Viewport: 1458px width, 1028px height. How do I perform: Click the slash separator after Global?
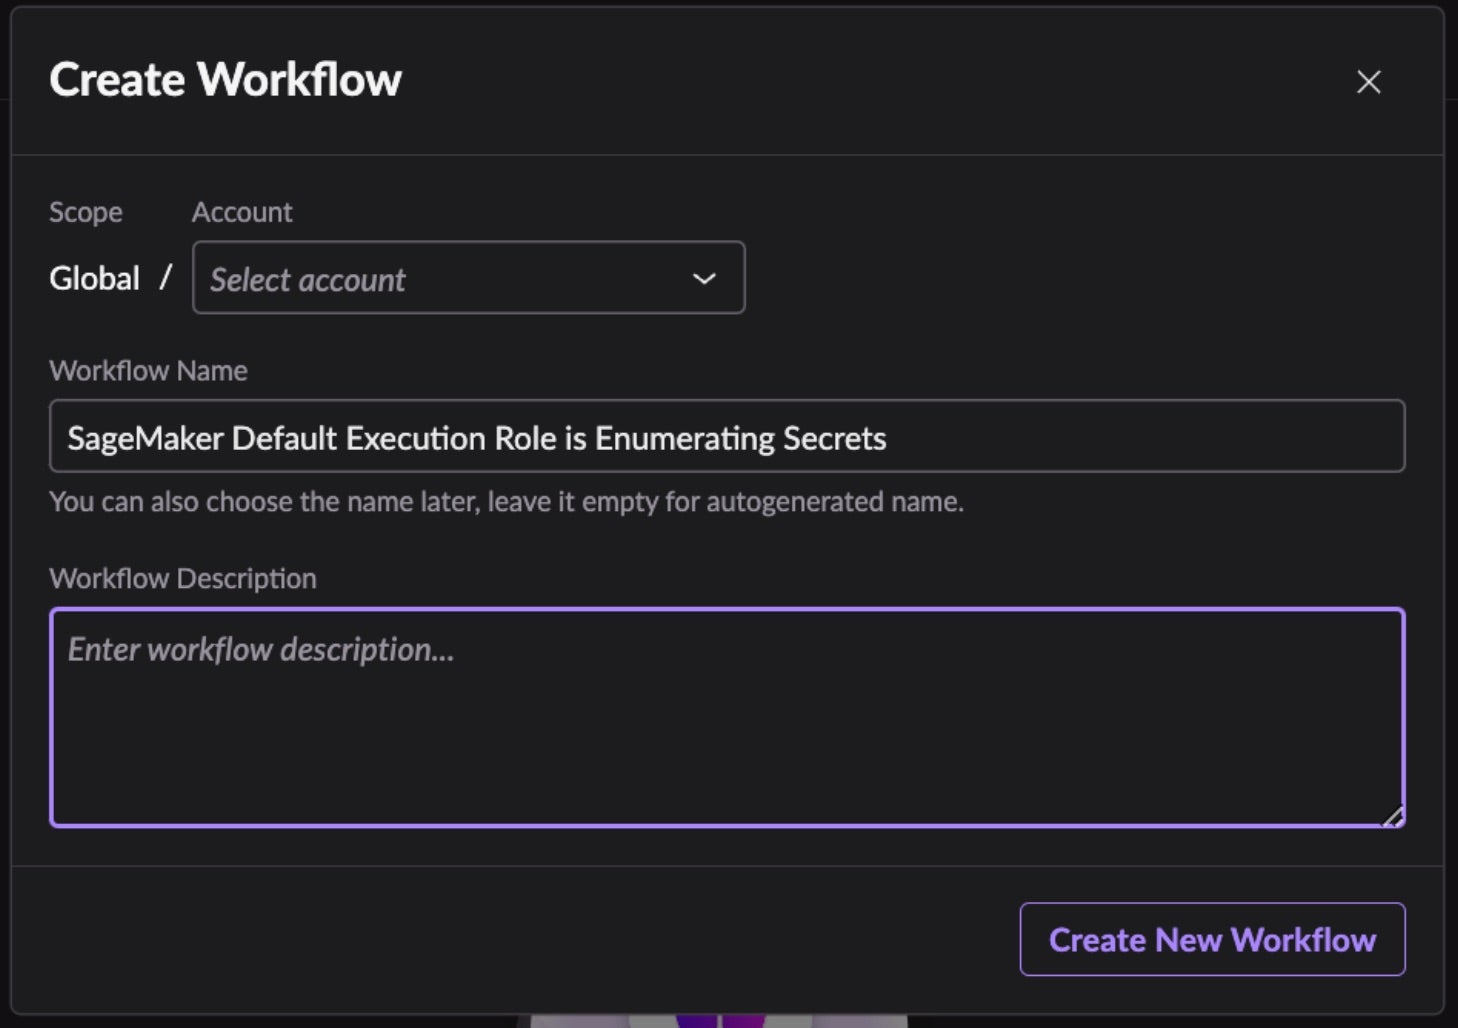pos(165,277)
